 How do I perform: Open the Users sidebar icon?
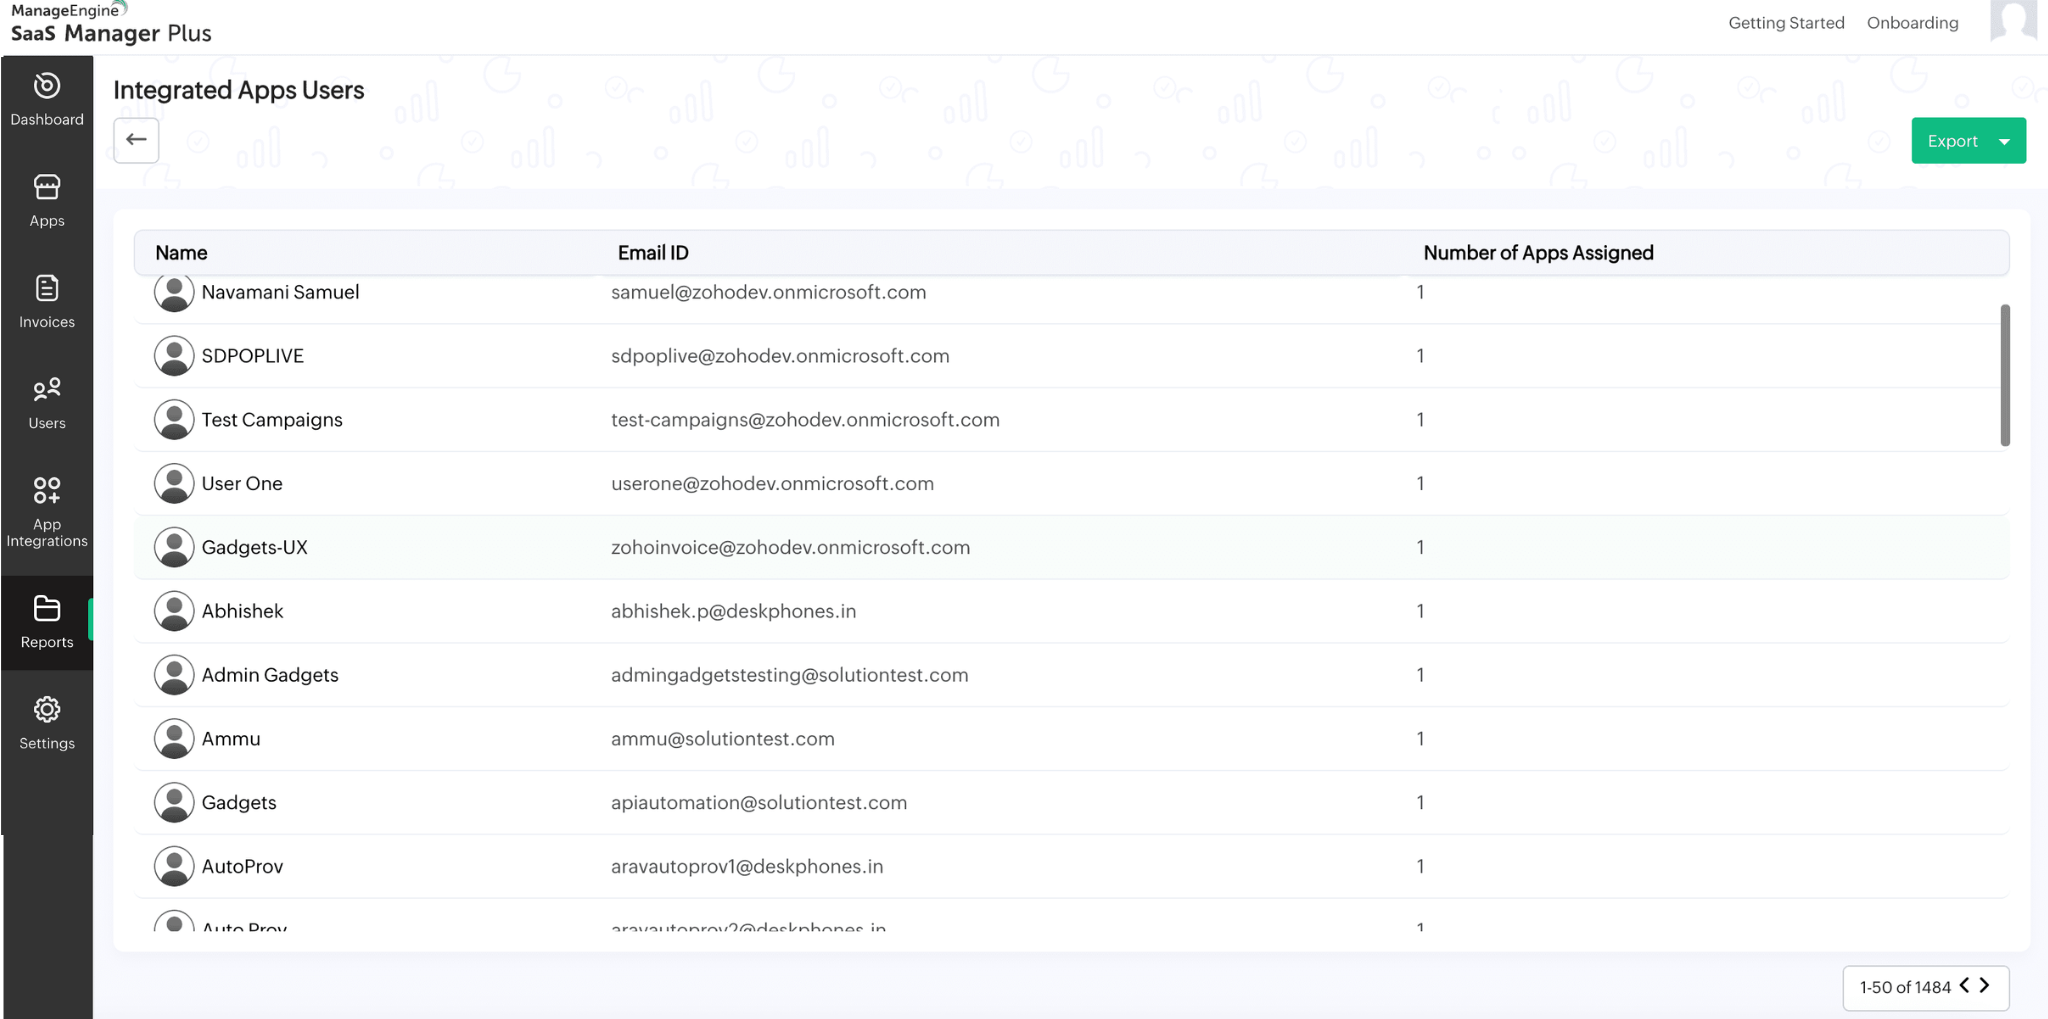tap(47, 390)
